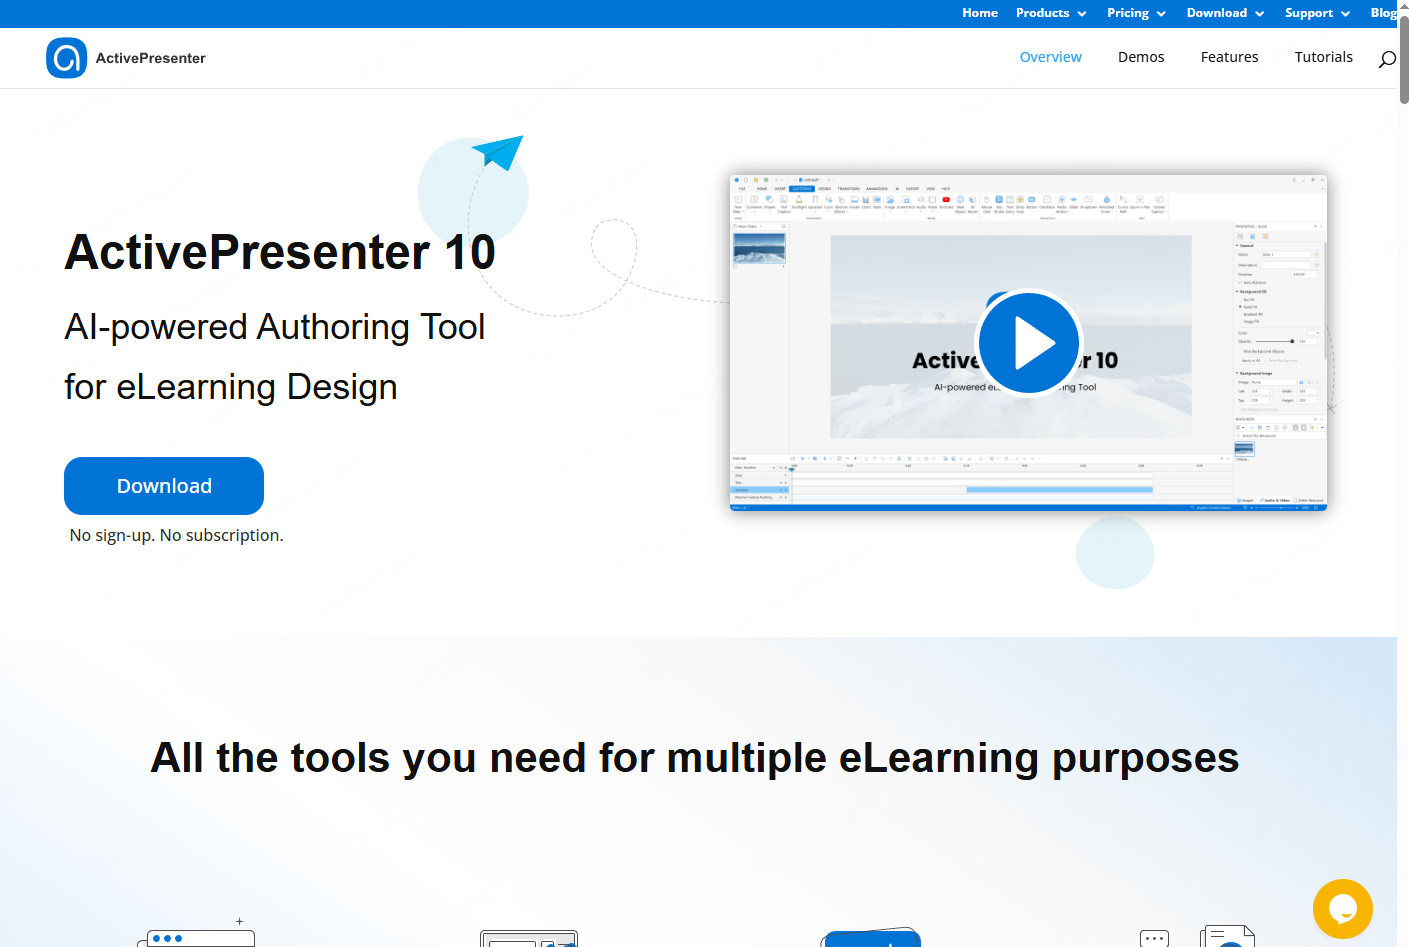Open the Features tab
Viewport: 1409px width, 947px height.
click(1229, 57)
